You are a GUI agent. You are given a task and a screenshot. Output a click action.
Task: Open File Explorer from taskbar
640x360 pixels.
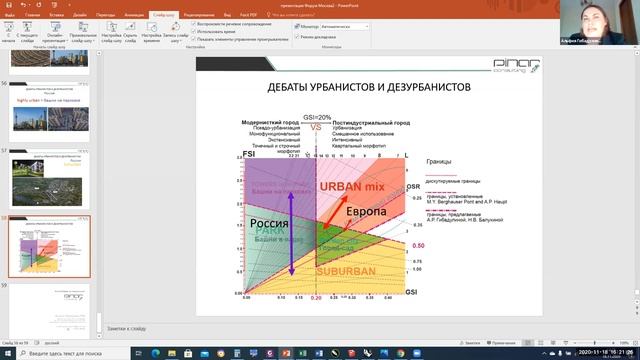172,353
